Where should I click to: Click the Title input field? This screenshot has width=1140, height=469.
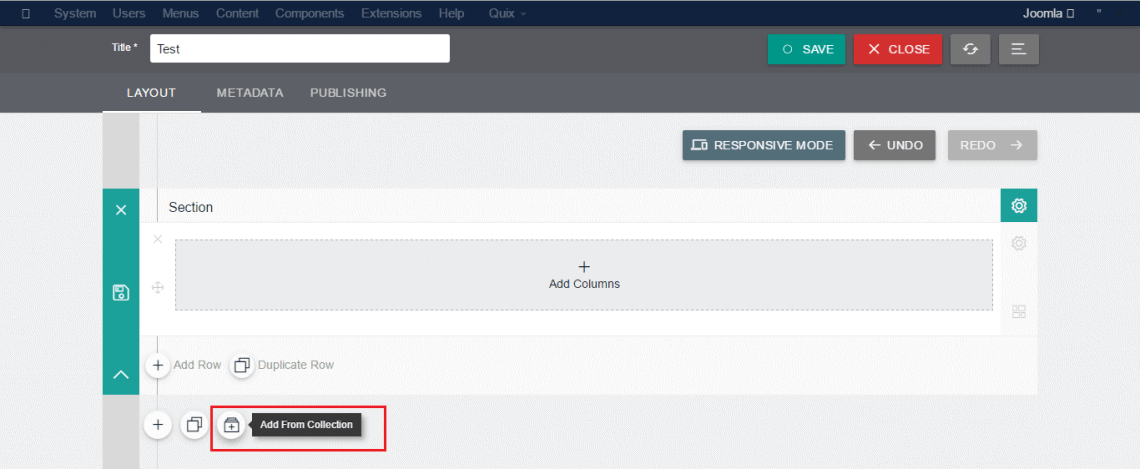[x=299, y=49]
